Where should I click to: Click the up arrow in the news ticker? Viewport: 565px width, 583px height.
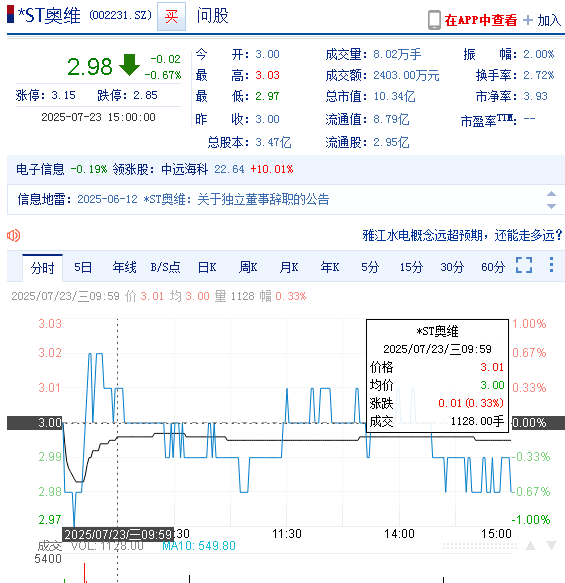[551, 194]
